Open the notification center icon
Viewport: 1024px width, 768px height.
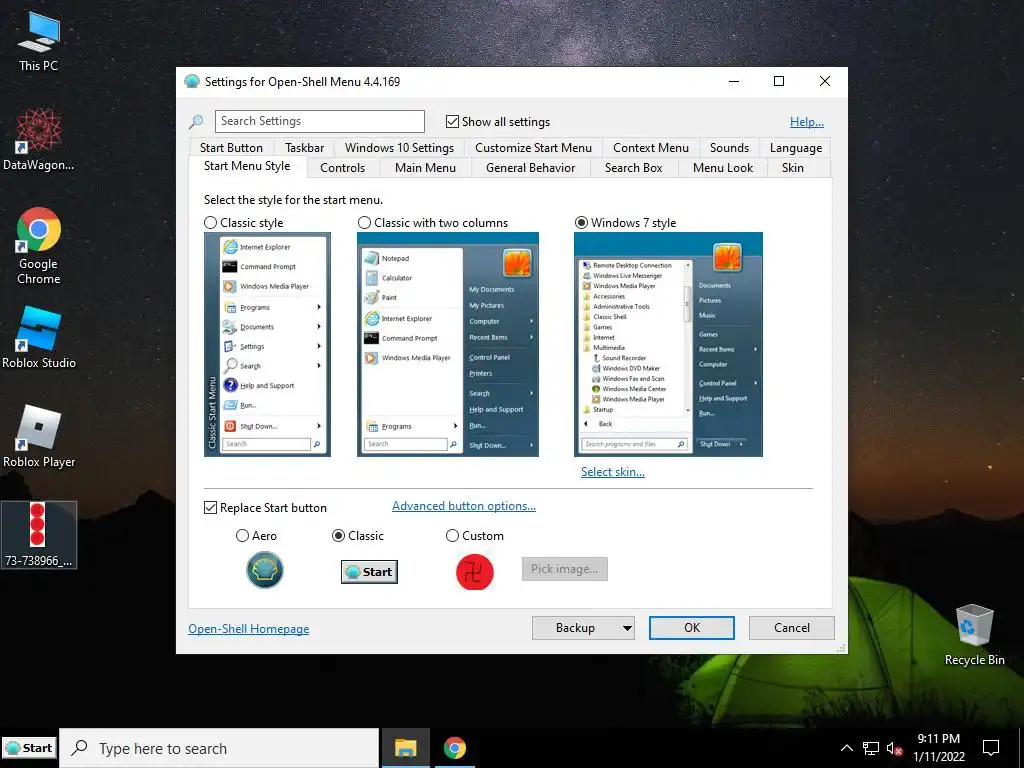991,748
